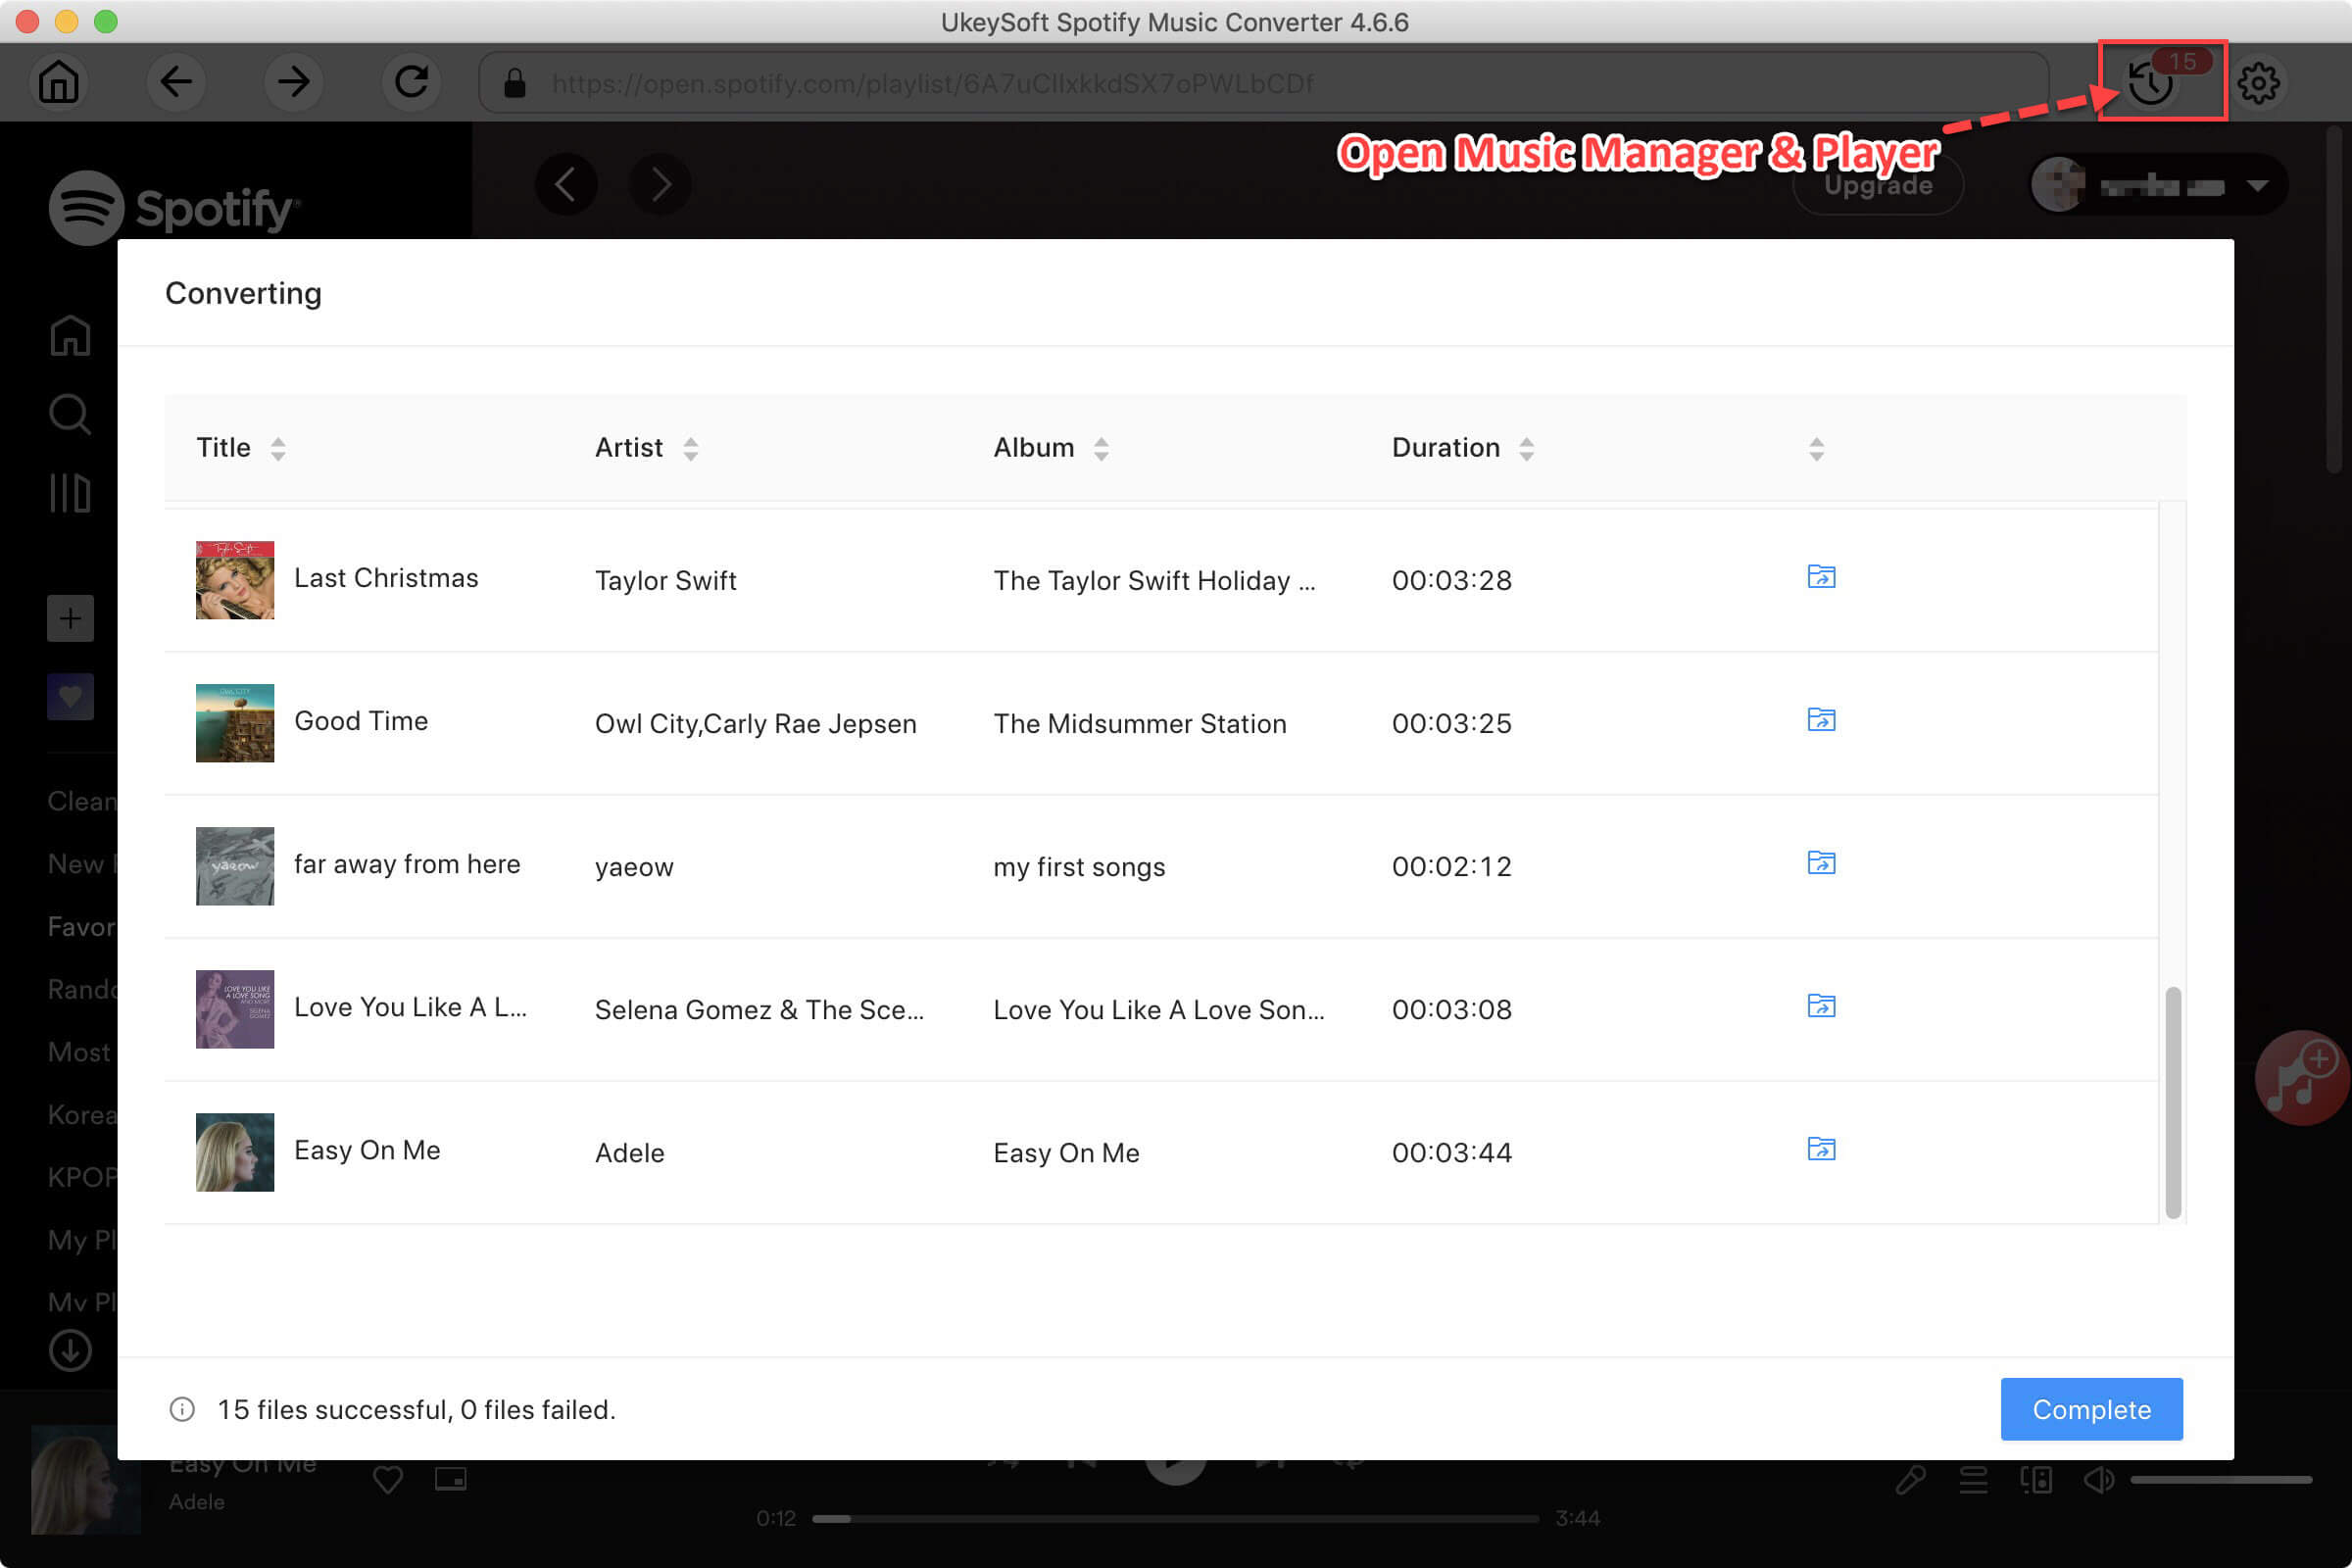Go forward in the Spotify web player
Screen dimensions: 2352x1568
coord(660,184)
